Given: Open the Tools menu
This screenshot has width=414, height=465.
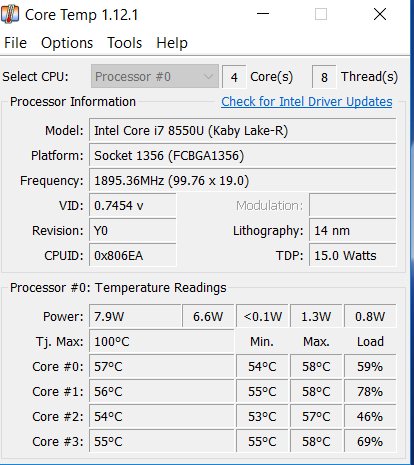Looking at the screenshot, I should point(124,43).
